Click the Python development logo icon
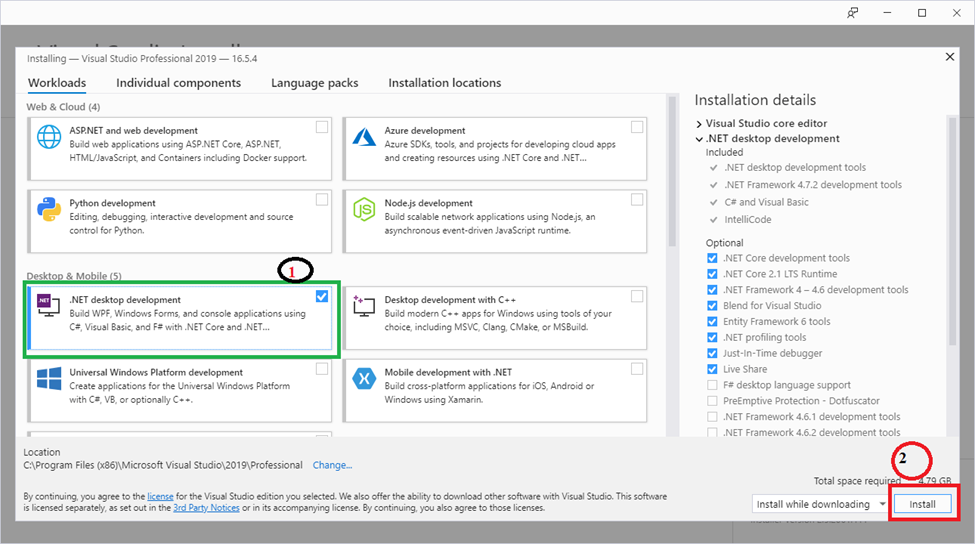975x544 pixels. click(x=49, y=210)
